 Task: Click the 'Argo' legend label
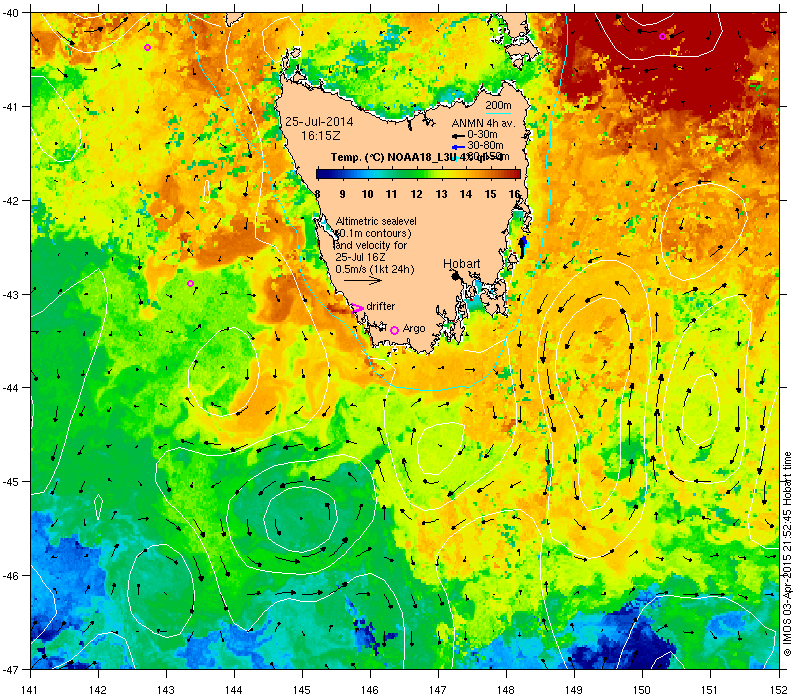point(414,329)
